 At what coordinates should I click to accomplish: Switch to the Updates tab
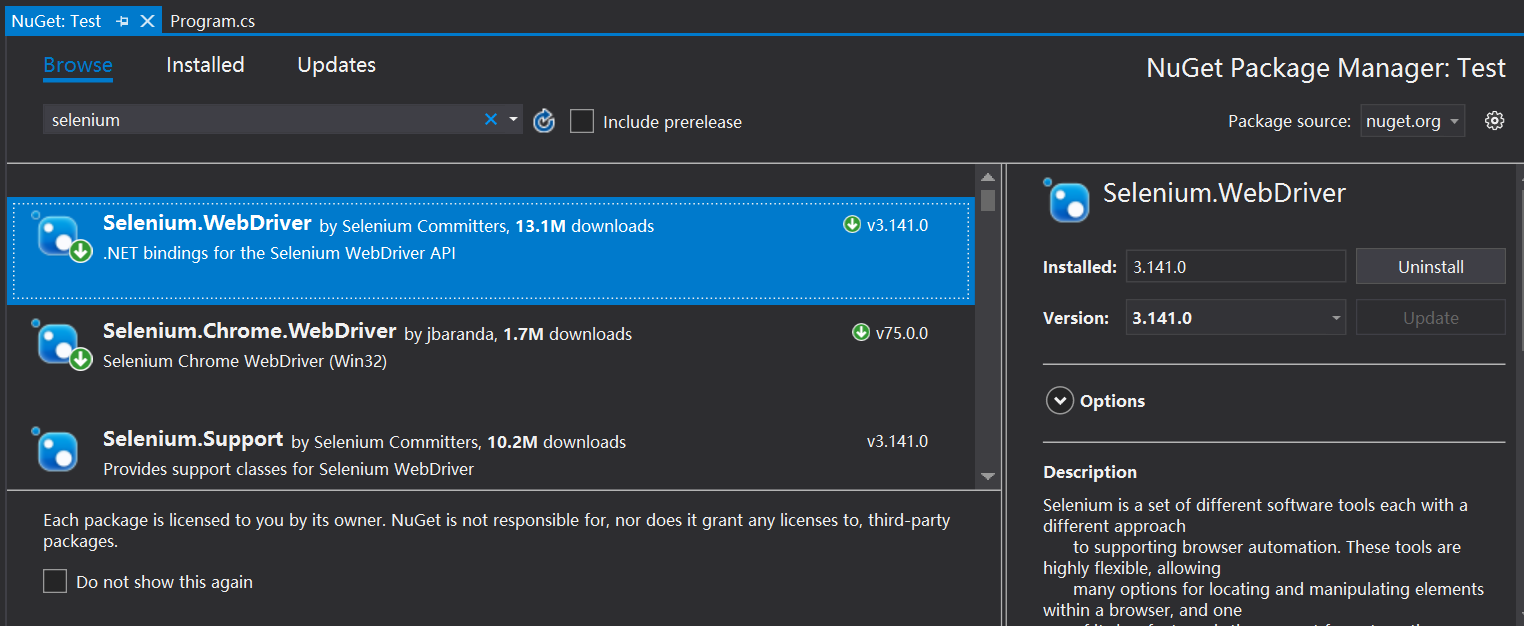pos(336,65)
